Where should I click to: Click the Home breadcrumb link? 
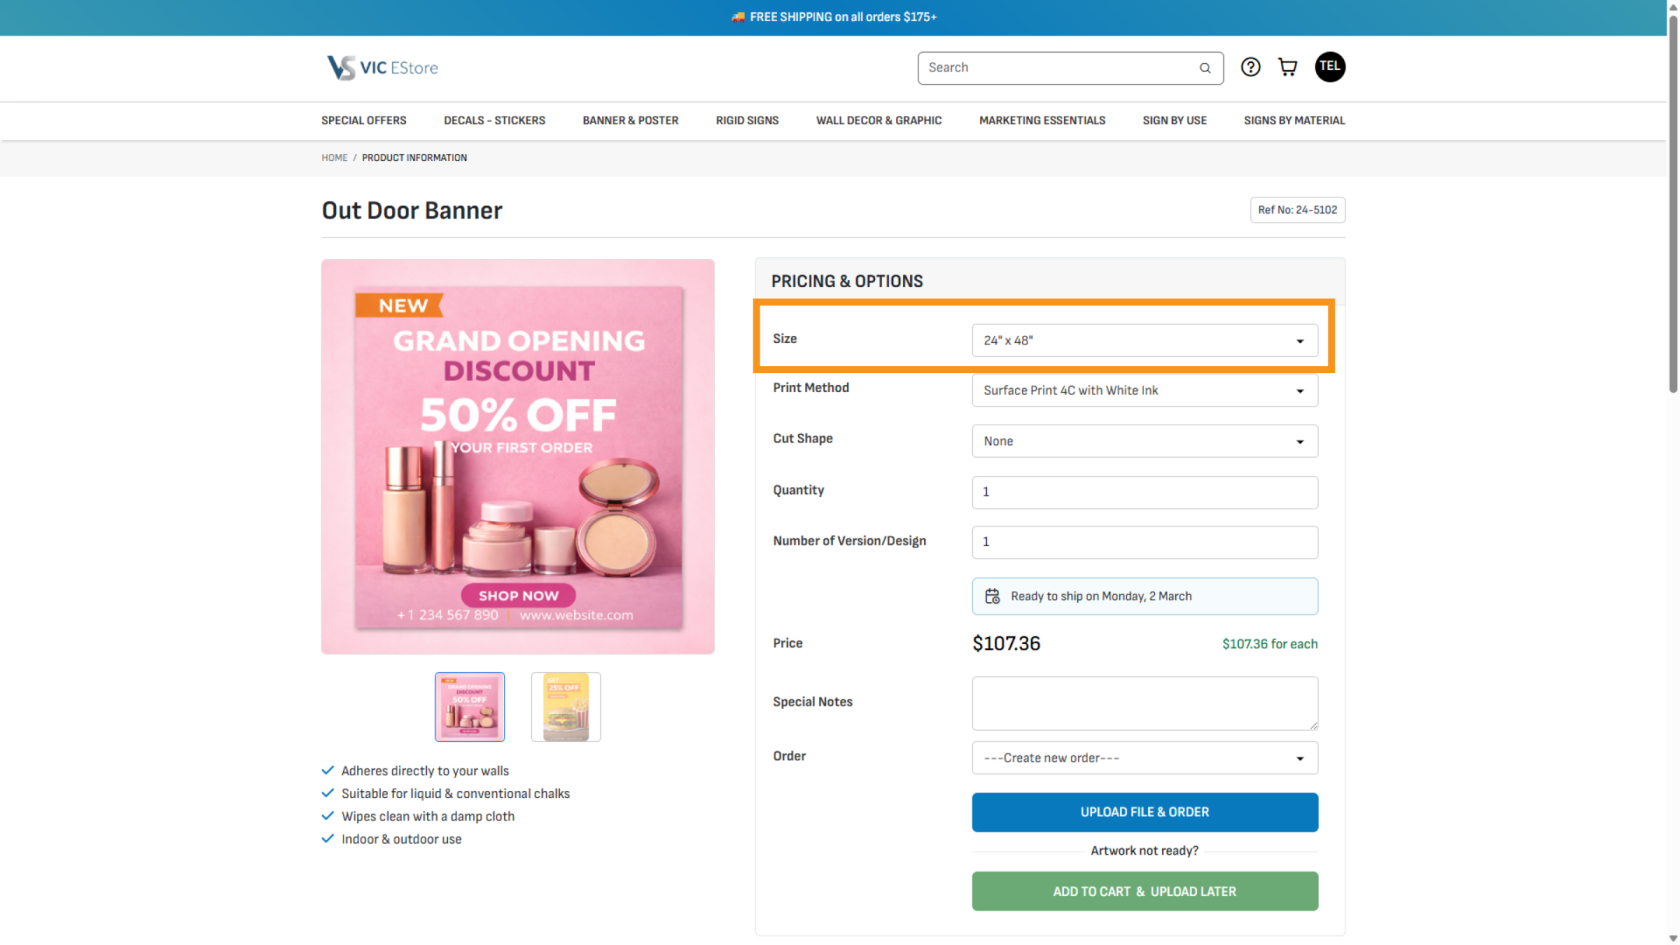334,158
